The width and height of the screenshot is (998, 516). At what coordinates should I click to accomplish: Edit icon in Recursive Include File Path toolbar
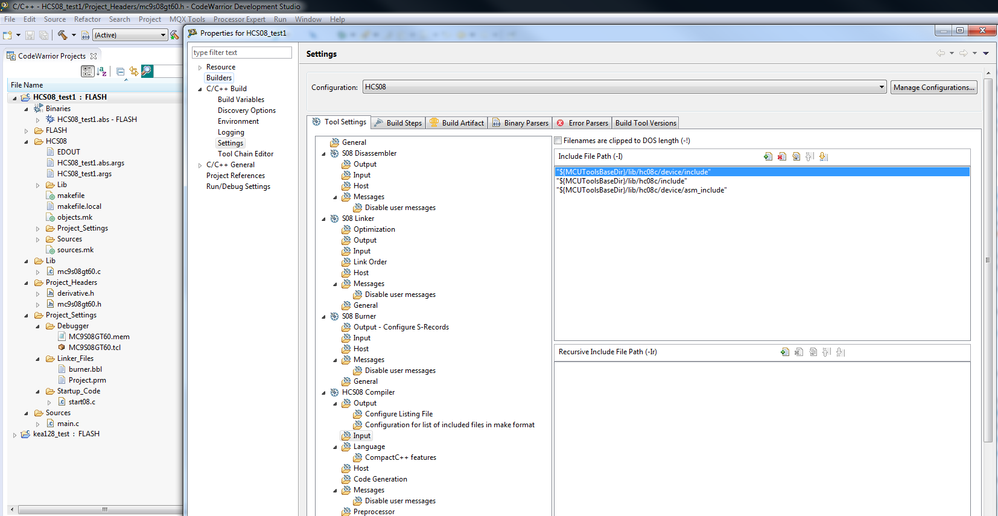point(813,352)
